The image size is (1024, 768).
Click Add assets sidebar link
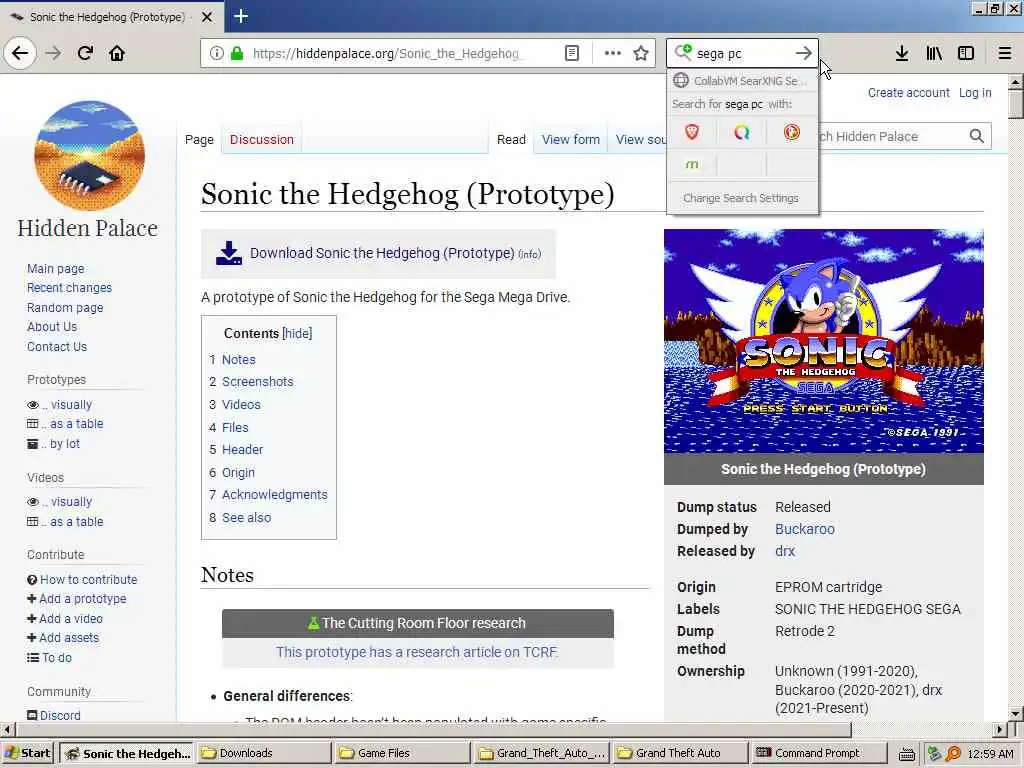coord(63,637)
